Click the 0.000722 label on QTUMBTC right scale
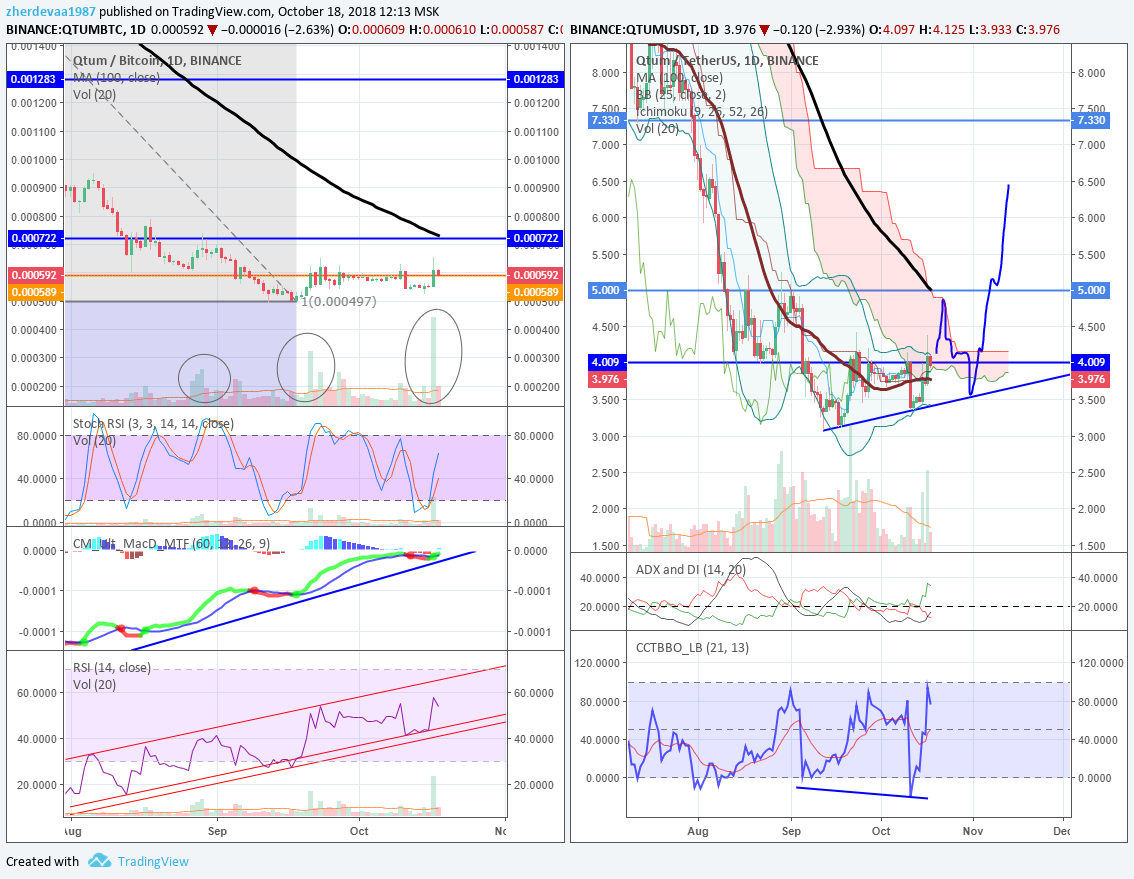This screenshot has width=1134, height=879. click(535, 238)
